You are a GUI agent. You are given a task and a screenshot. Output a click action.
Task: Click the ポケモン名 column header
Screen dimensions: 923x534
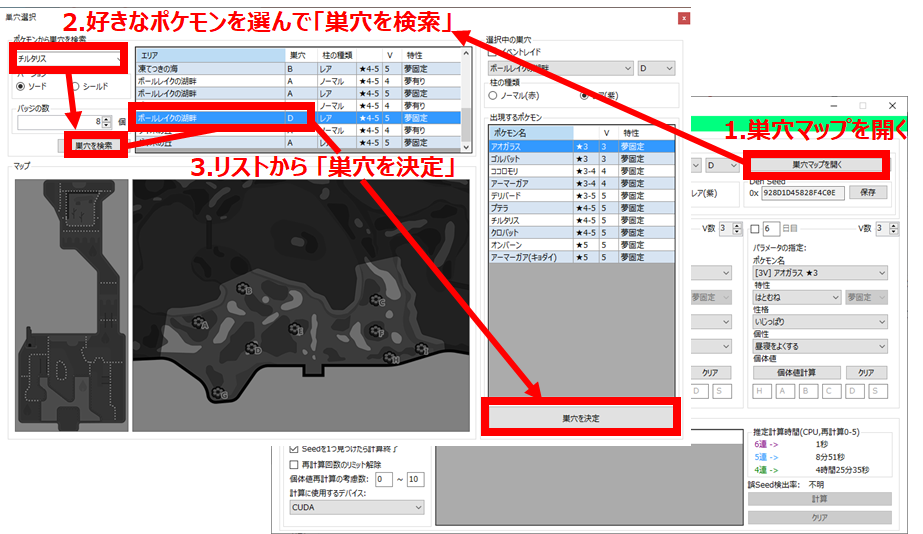tap(531, 133)
